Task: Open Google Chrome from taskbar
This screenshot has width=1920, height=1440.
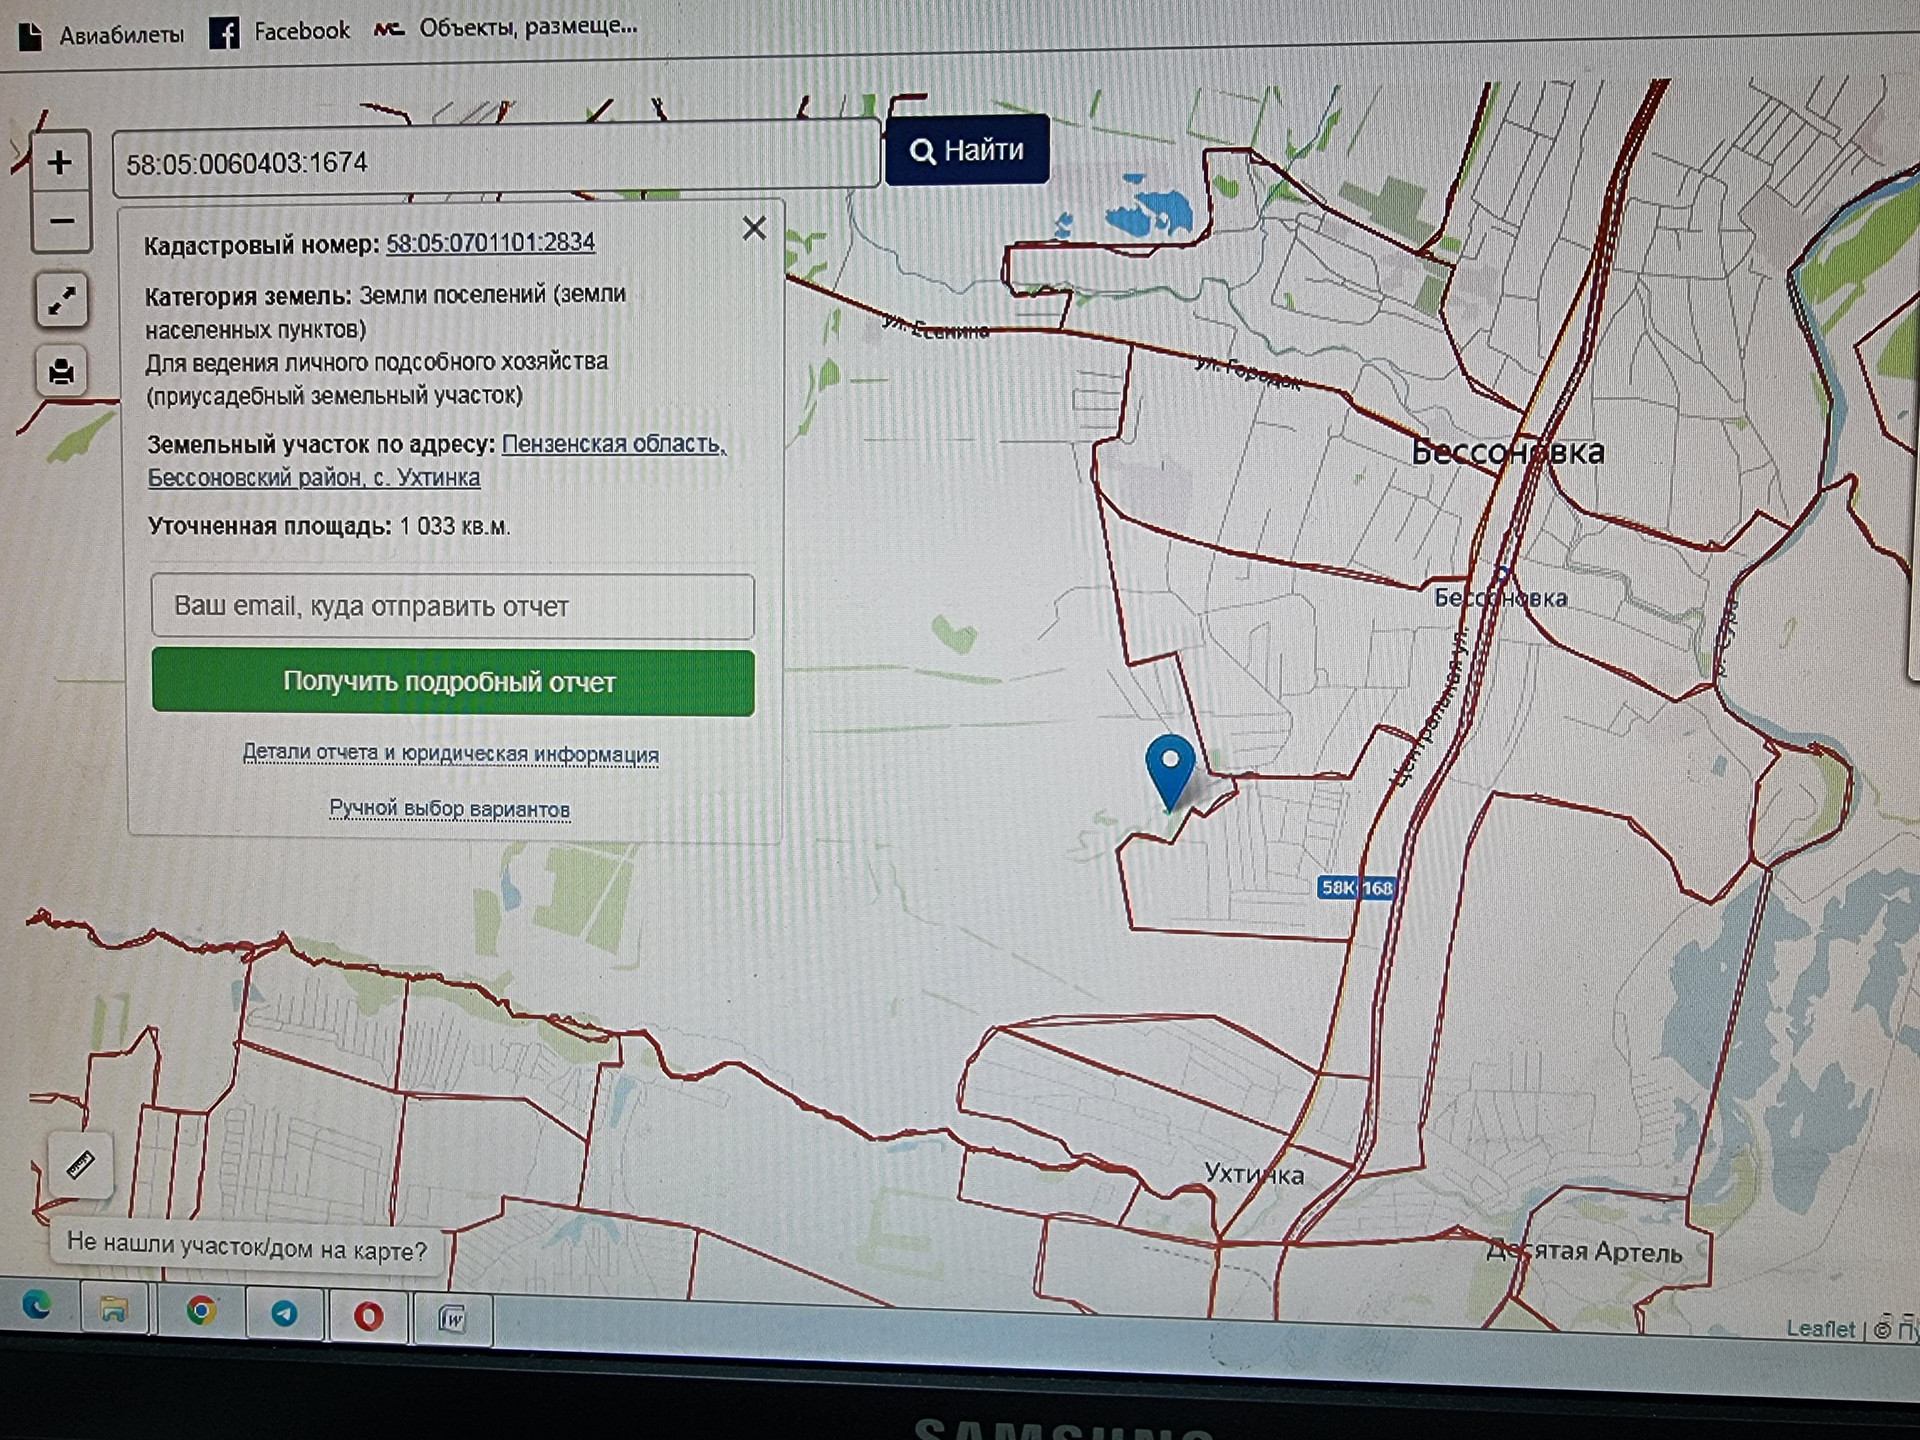Action: 201,1310
